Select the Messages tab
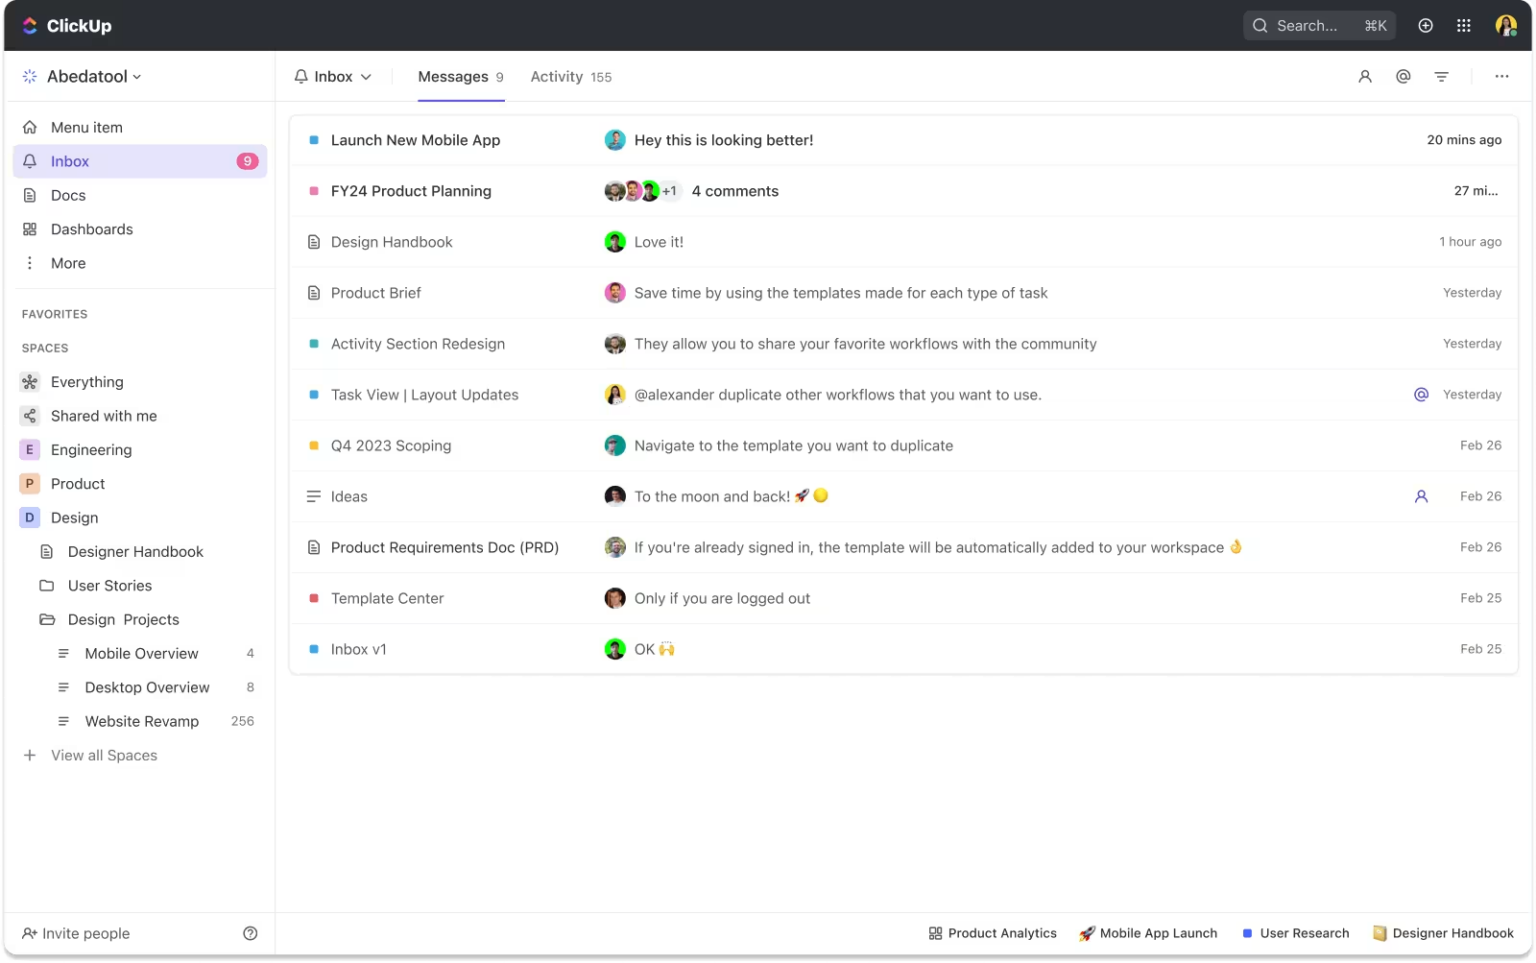This screenshot has height=963, width=1536. pyautogui.click(x=453, y=76)
